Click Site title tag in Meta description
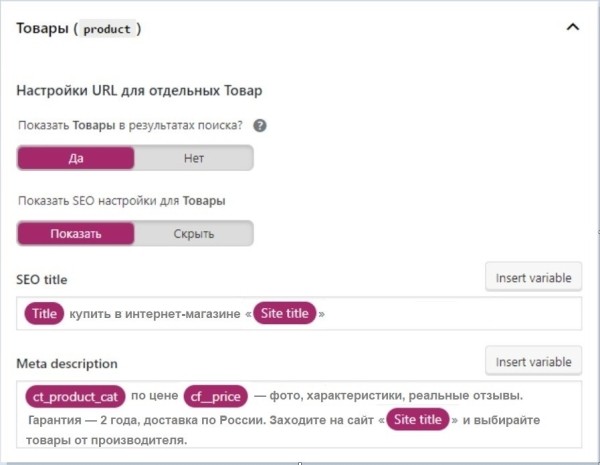This screenshot has height=465, width=600. click(x=418, y=420)
